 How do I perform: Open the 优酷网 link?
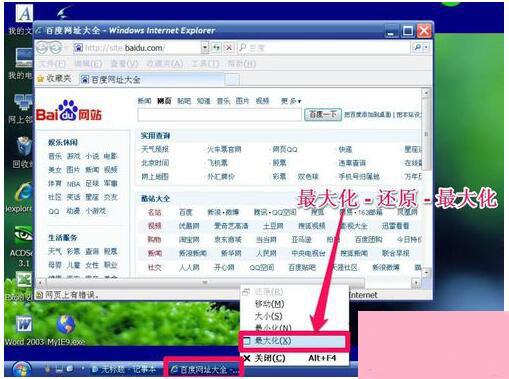click(189, 226)
